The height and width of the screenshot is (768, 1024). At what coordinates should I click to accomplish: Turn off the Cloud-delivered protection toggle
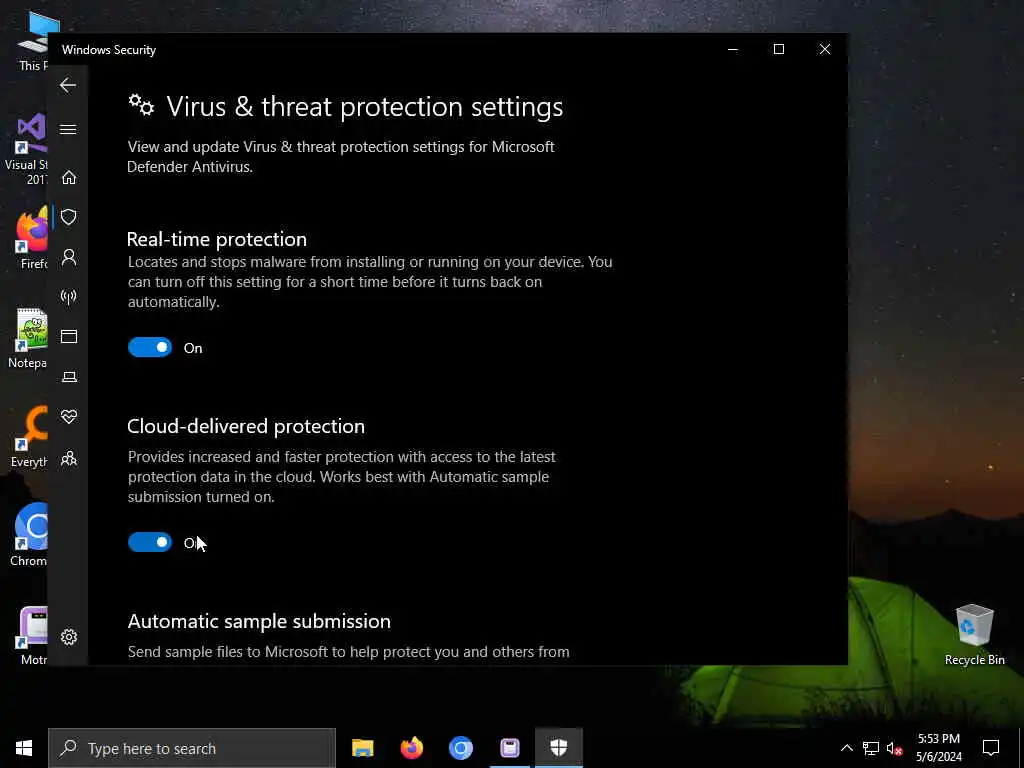150,542
